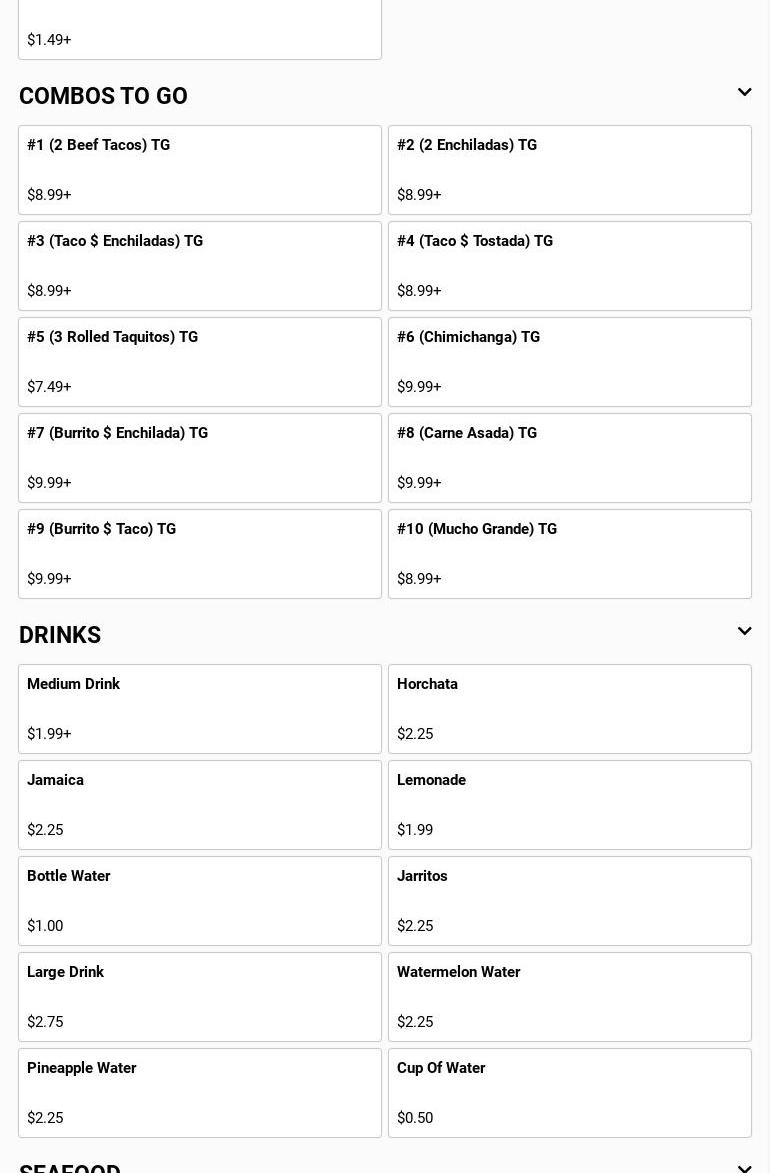The height and width of the screenshot is (1173, 770).
Task: Collapse the Drinks section chevron
Action: pos(744,632)
